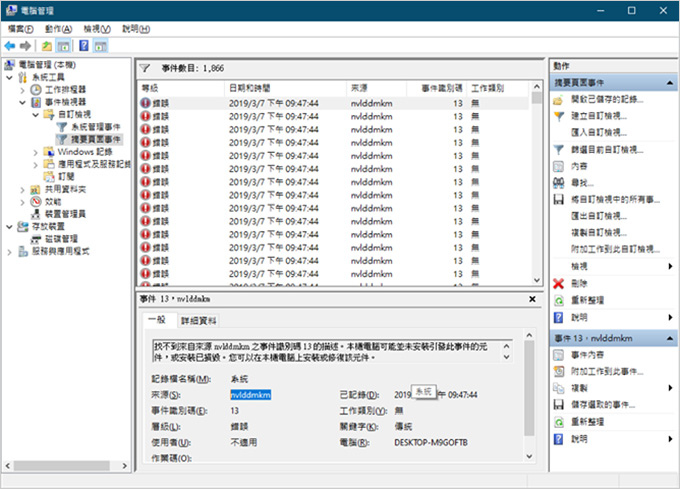Viewport: 680px width, 489px height.
Task: Expand the 工作排程器 node arrow
Action: click(x=23, y=90)
